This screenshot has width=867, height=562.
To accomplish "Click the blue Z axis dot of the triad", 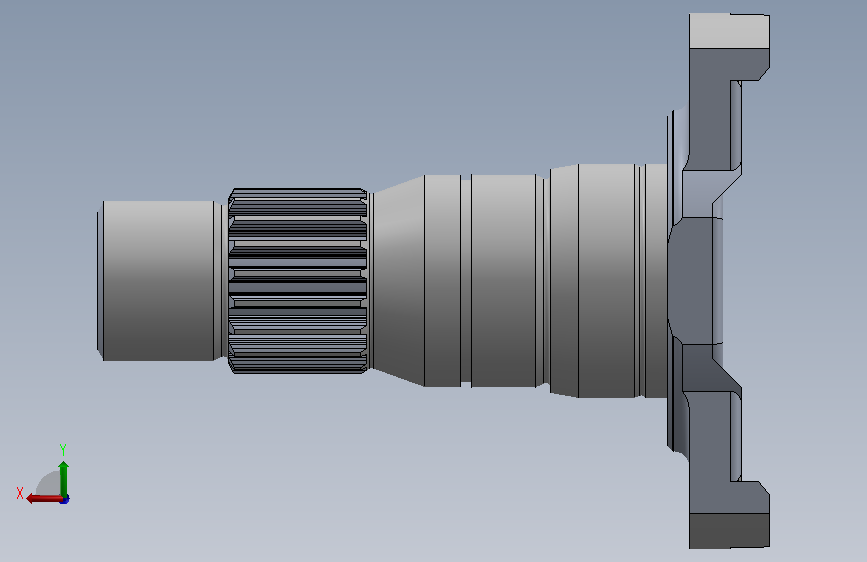I will click(x=65, y=500).
